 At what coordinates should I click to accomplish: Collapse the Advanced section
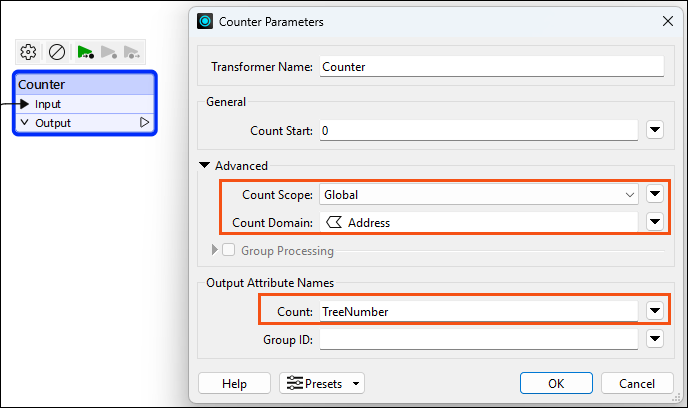pos(204,165)
